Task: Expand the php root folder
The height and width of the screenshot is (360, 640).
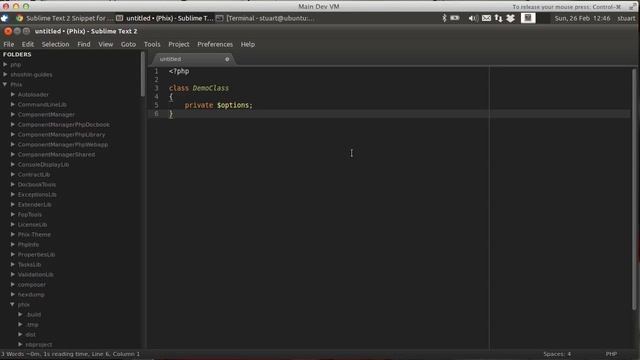Action: 5,64
